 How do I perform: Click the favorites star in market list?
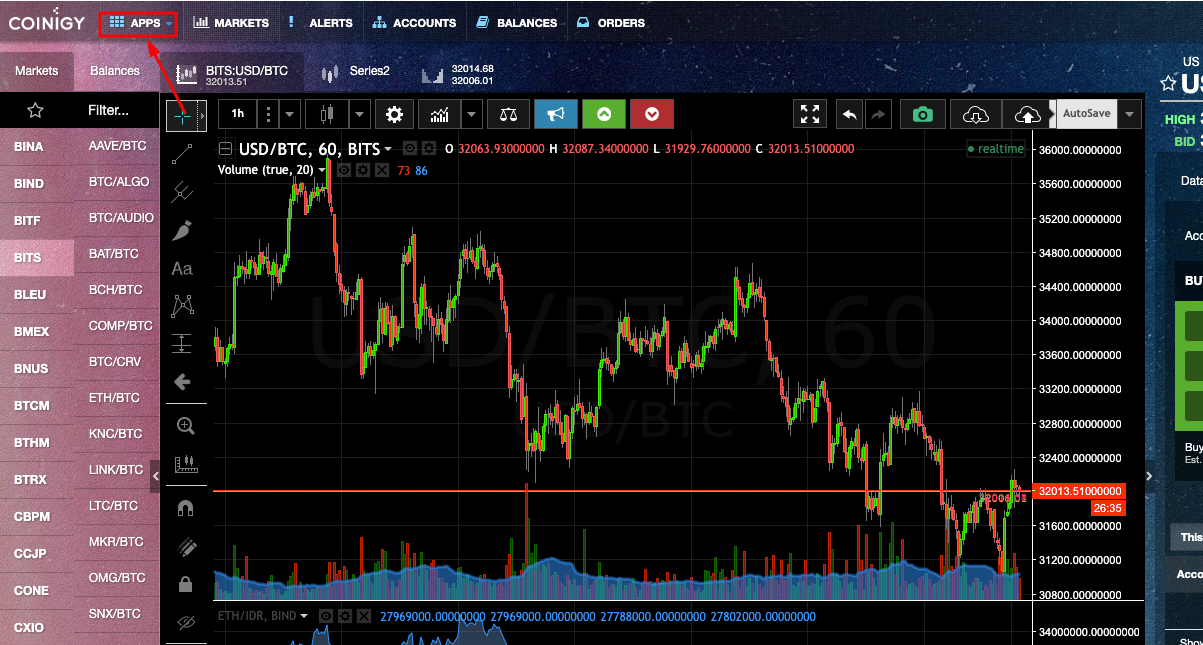click(x=35, y=110)
